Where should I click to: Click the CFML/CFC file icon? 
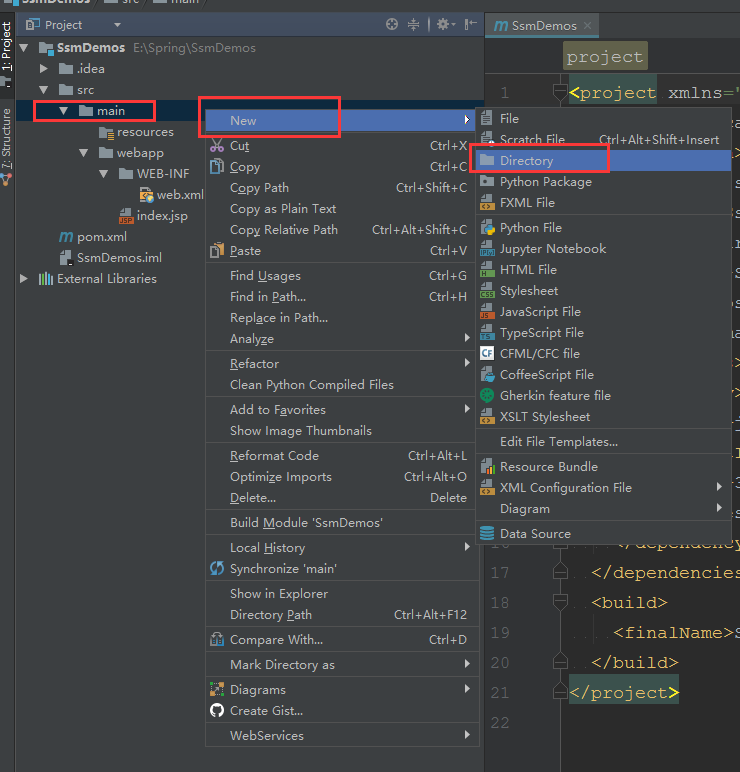[x=487, y=354]
